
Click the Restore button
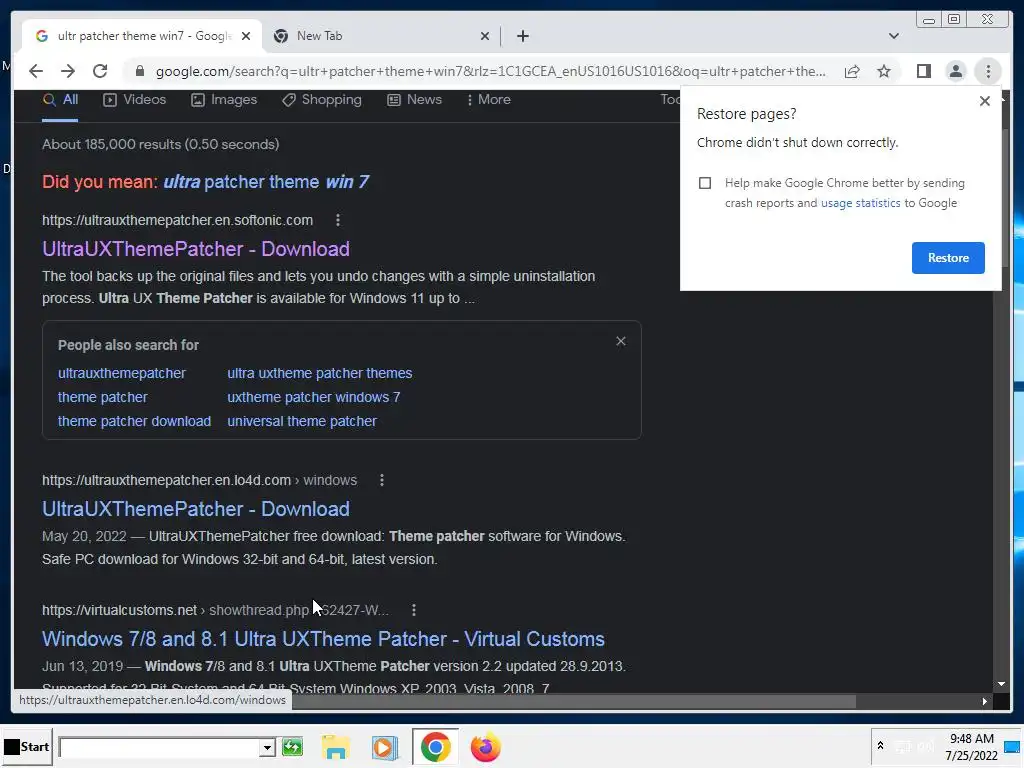pos(948,258)
